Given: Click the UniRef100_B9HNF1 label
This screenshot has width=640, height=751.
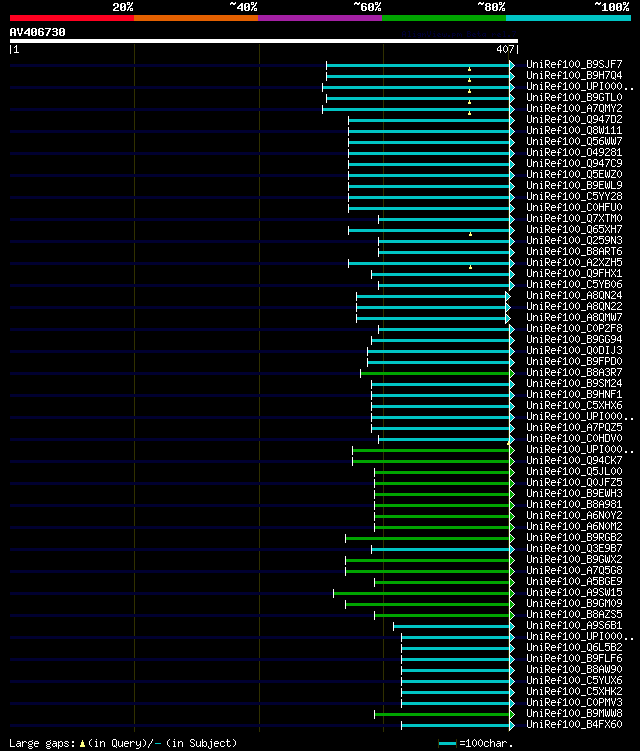Looking at the screenshot, I should pos(574,395).
